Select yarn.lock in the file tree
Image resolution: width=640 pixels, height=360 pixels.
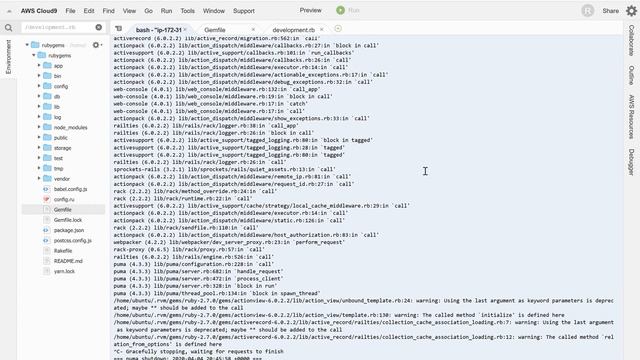tap(63, 271)
